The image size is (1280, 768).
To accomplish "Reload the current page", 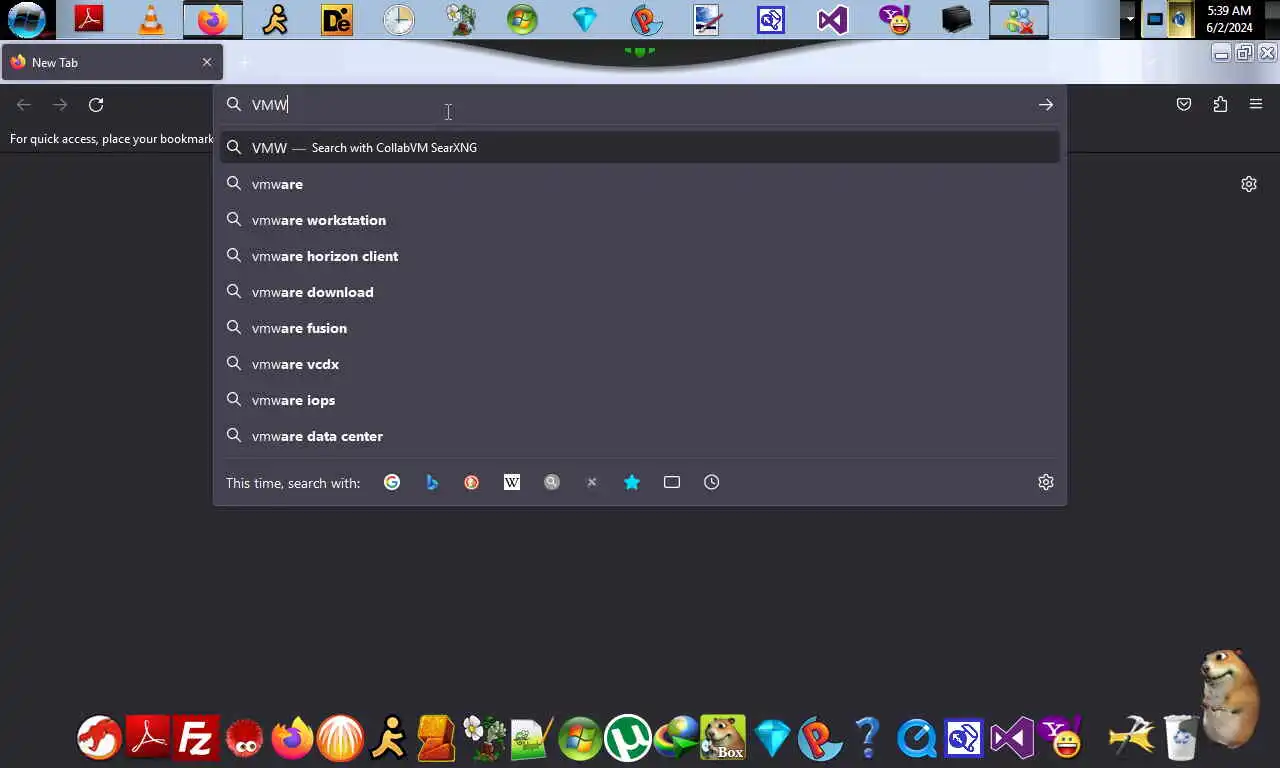I will click(x=96, y=104).
